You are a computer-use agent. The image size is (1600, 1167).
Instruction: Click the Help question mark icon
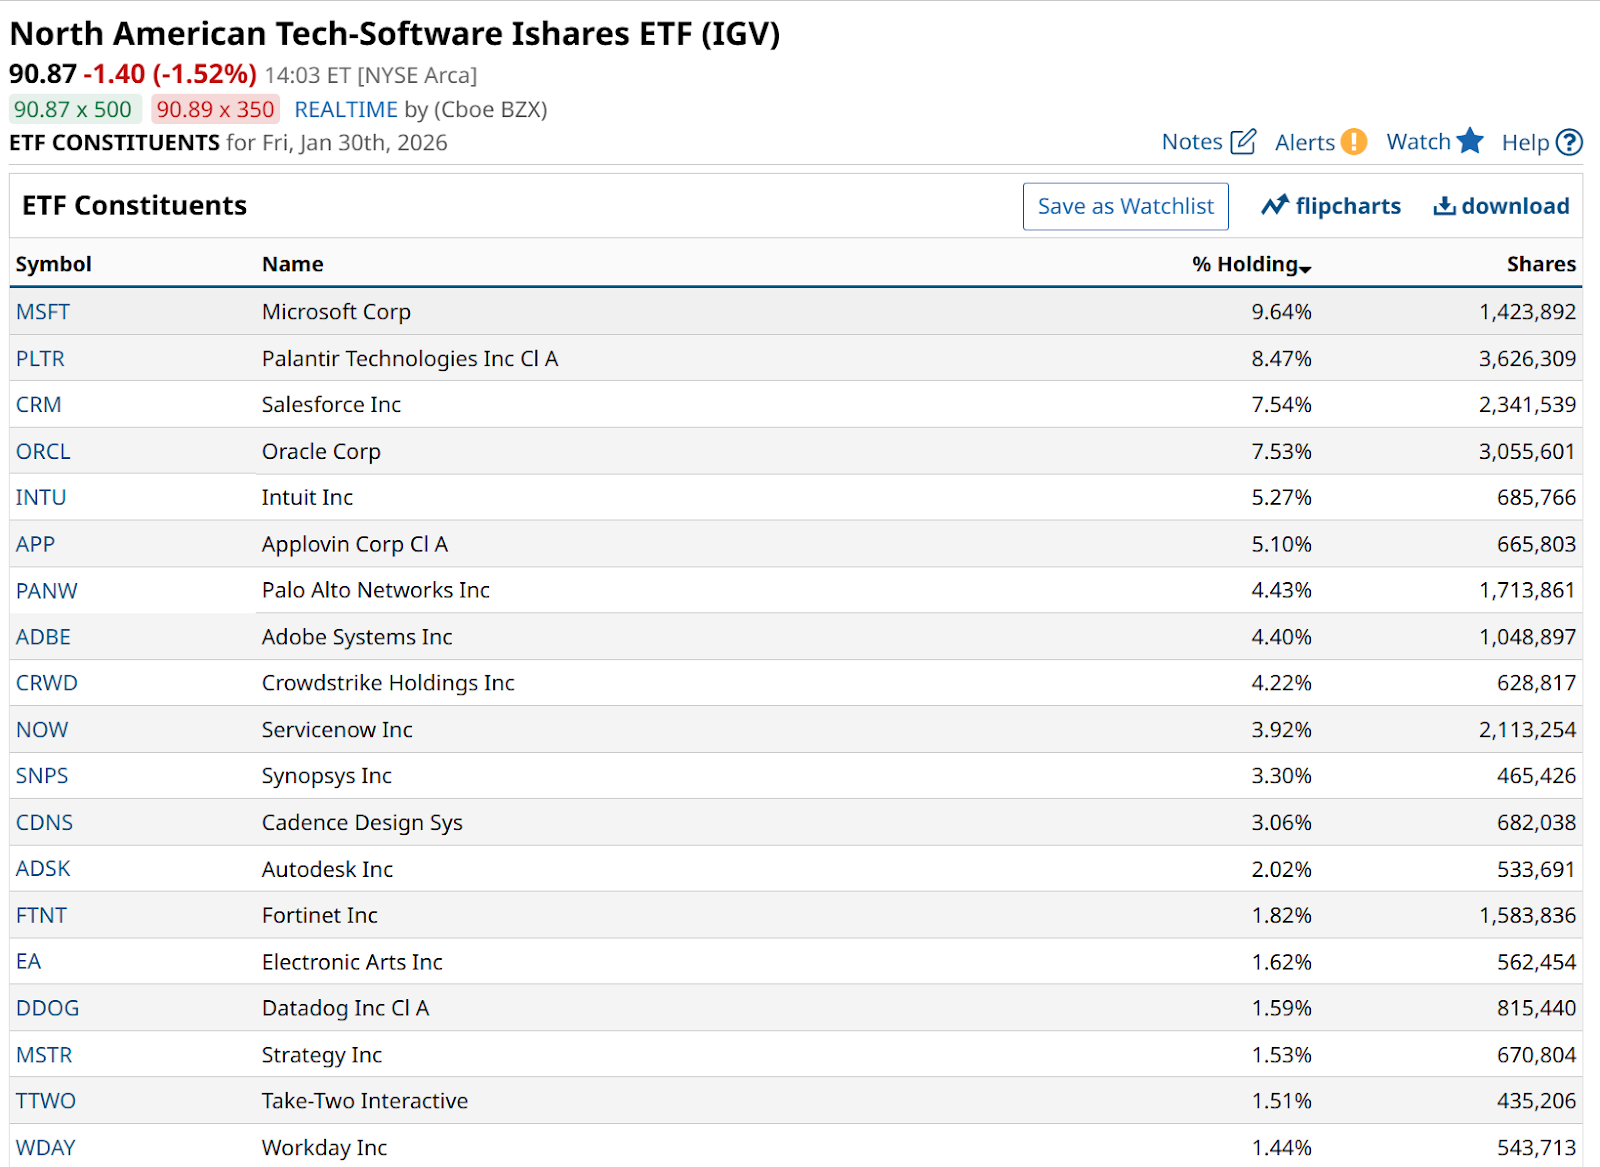pos(1569,143)
